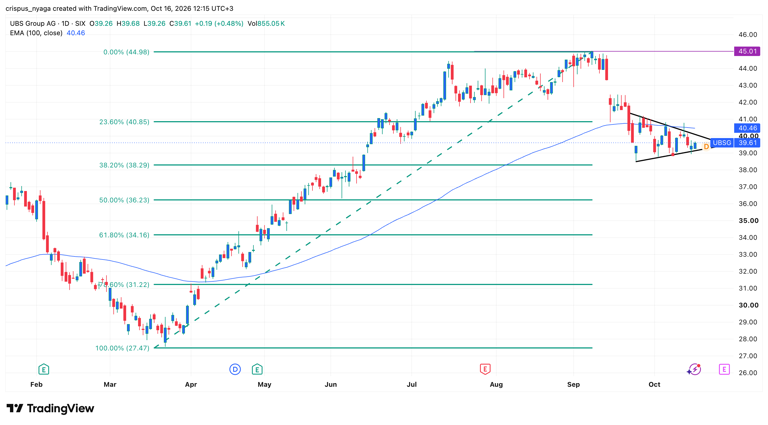768x425 pixels.
Task: Click the Aug label on the time axis
Action: point(496,384)
